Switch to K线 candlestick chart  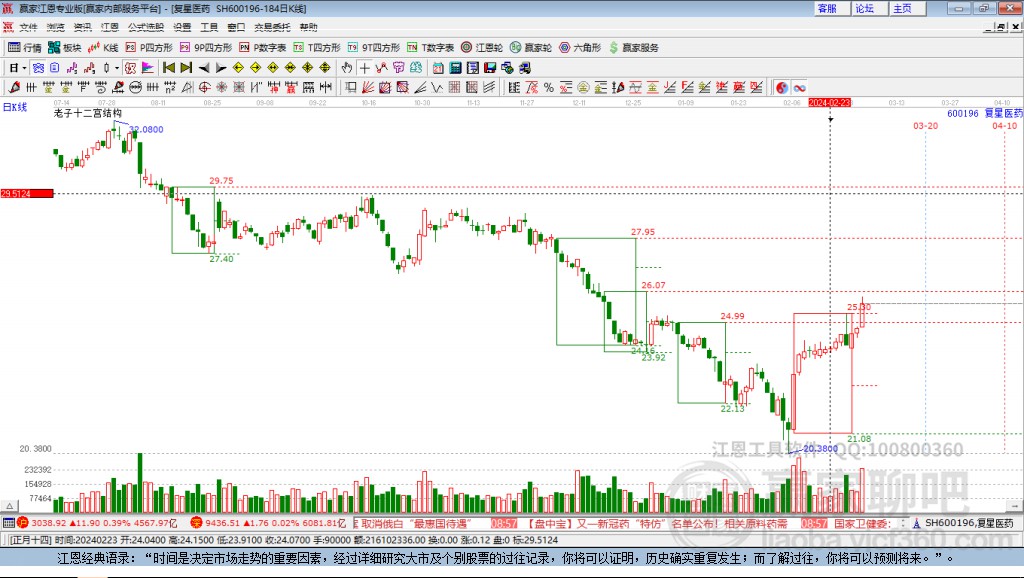[103, 48]
